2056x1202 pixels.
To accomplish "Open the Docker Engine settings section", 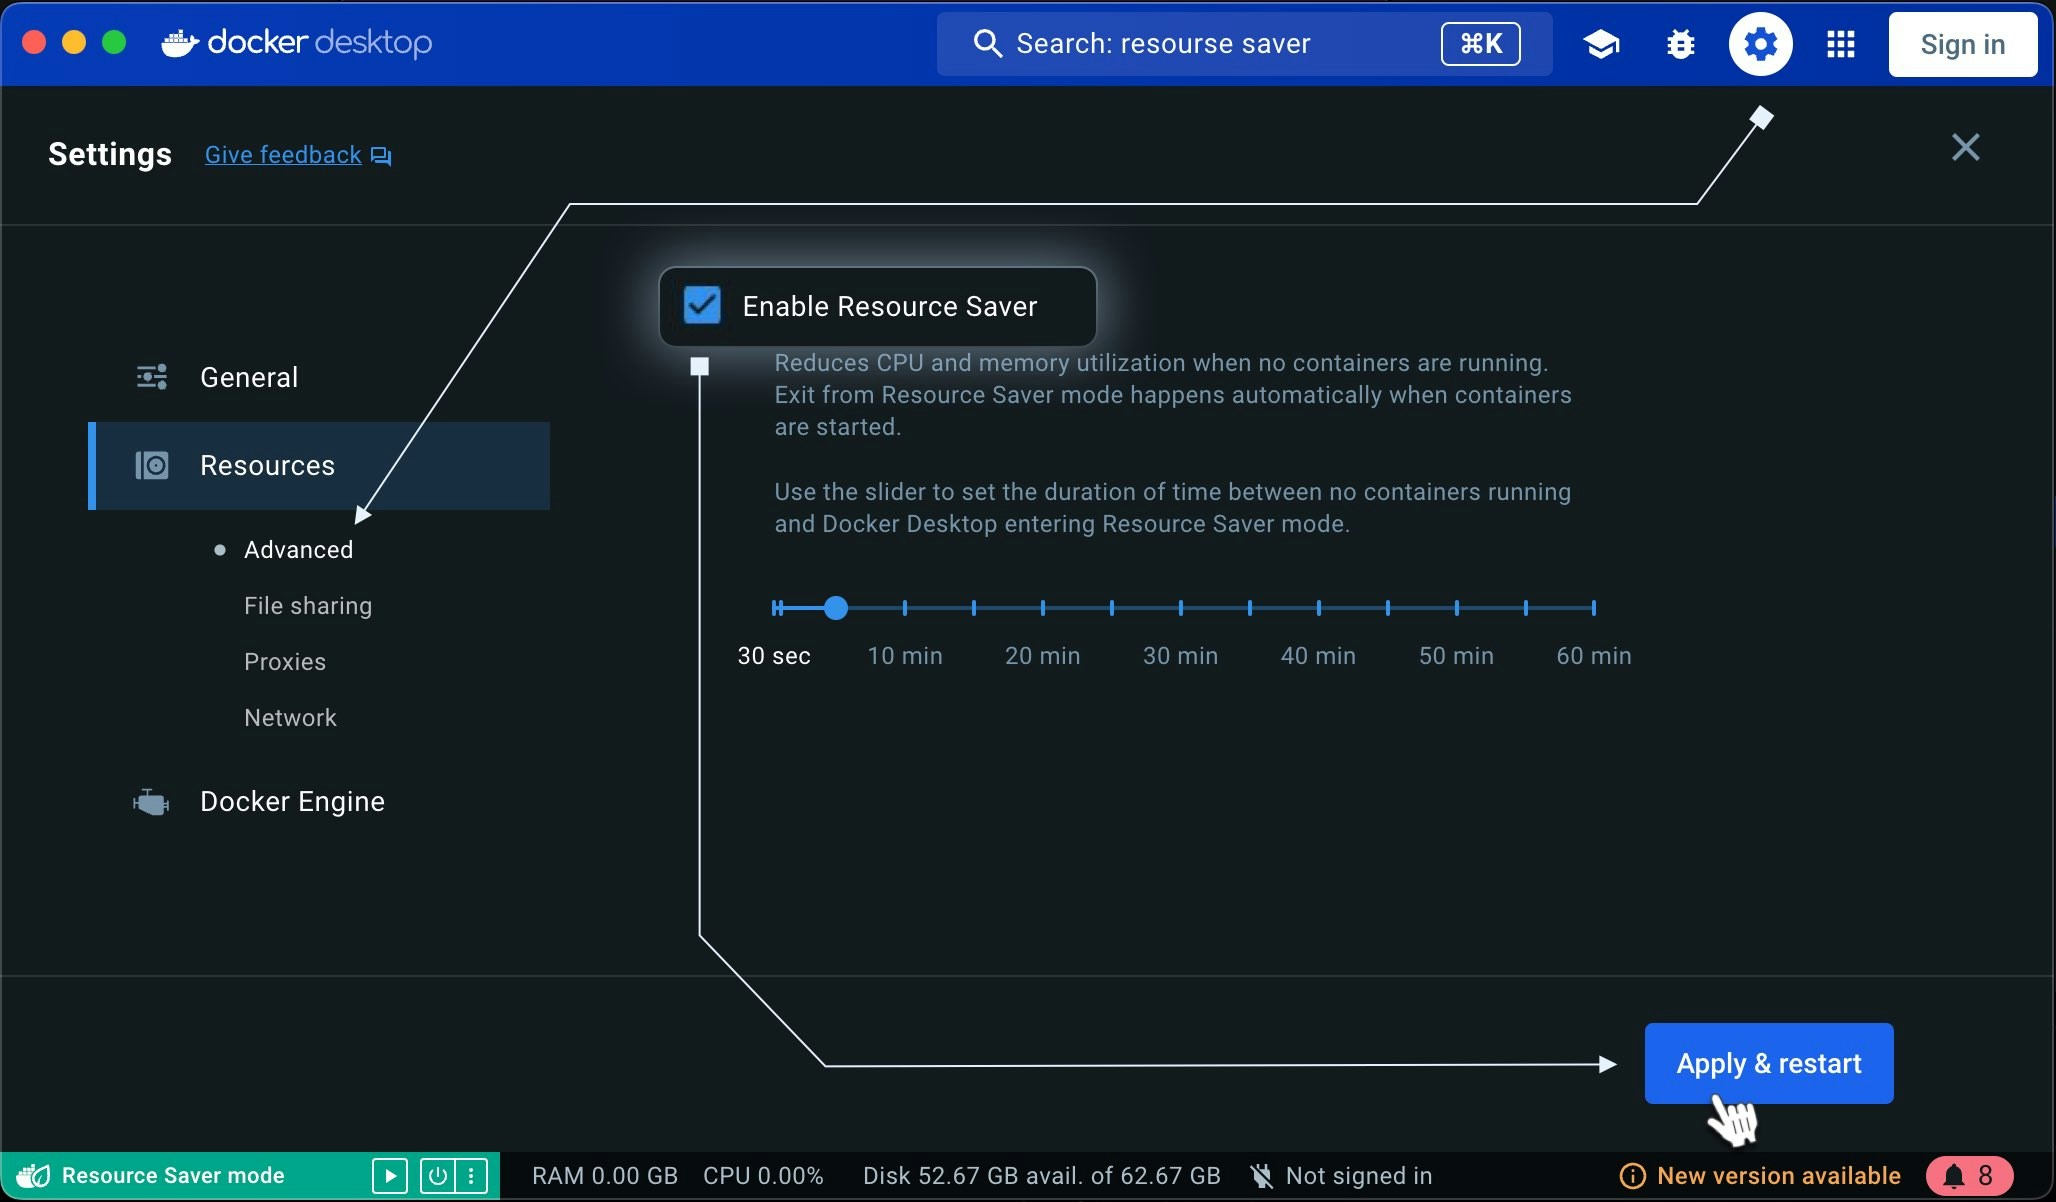I will tap(291, 801).
